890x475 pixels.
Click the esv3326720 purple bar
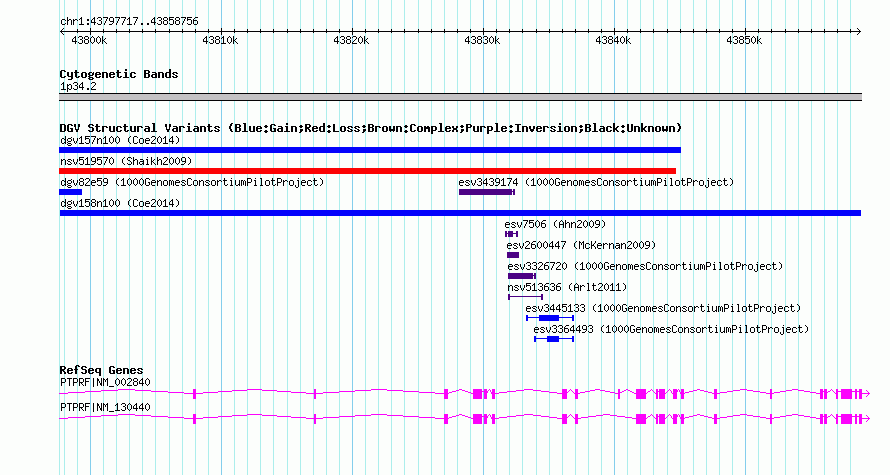tap(522, 276)
